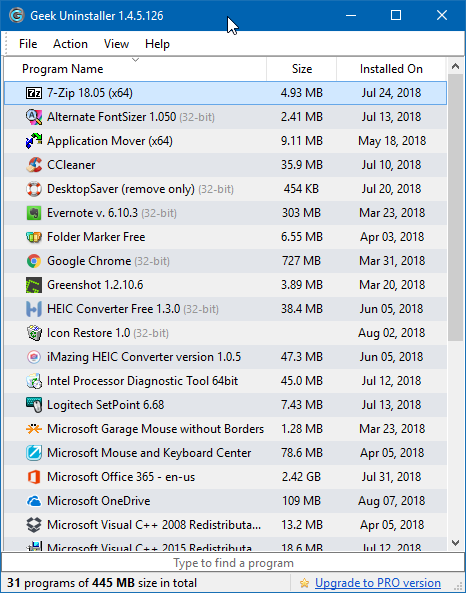Click the CCleaner icon
This screenshot has height=593, width=466.
(x=34, y=165)
